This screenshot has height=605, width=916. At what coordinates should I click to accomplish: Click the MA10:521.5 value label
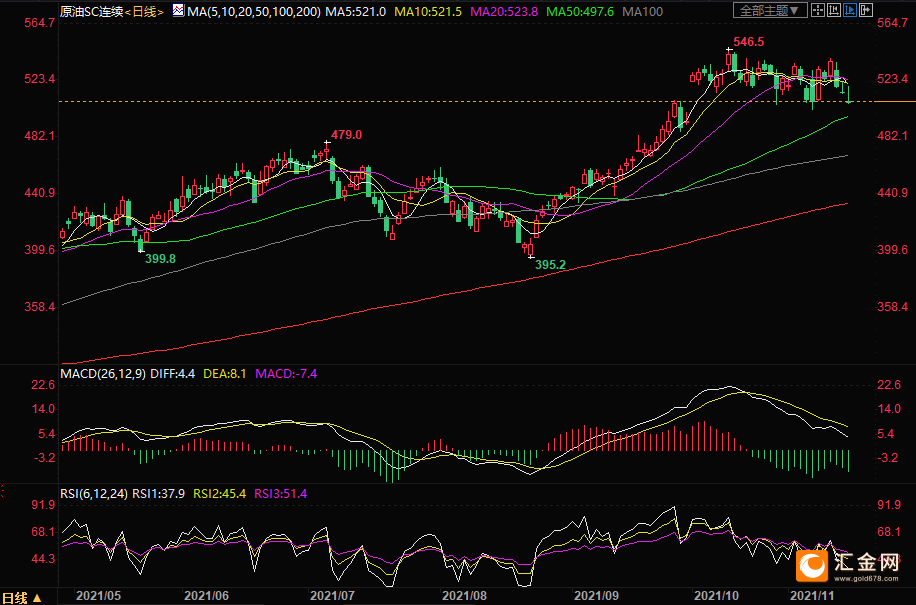coord(428,11)
